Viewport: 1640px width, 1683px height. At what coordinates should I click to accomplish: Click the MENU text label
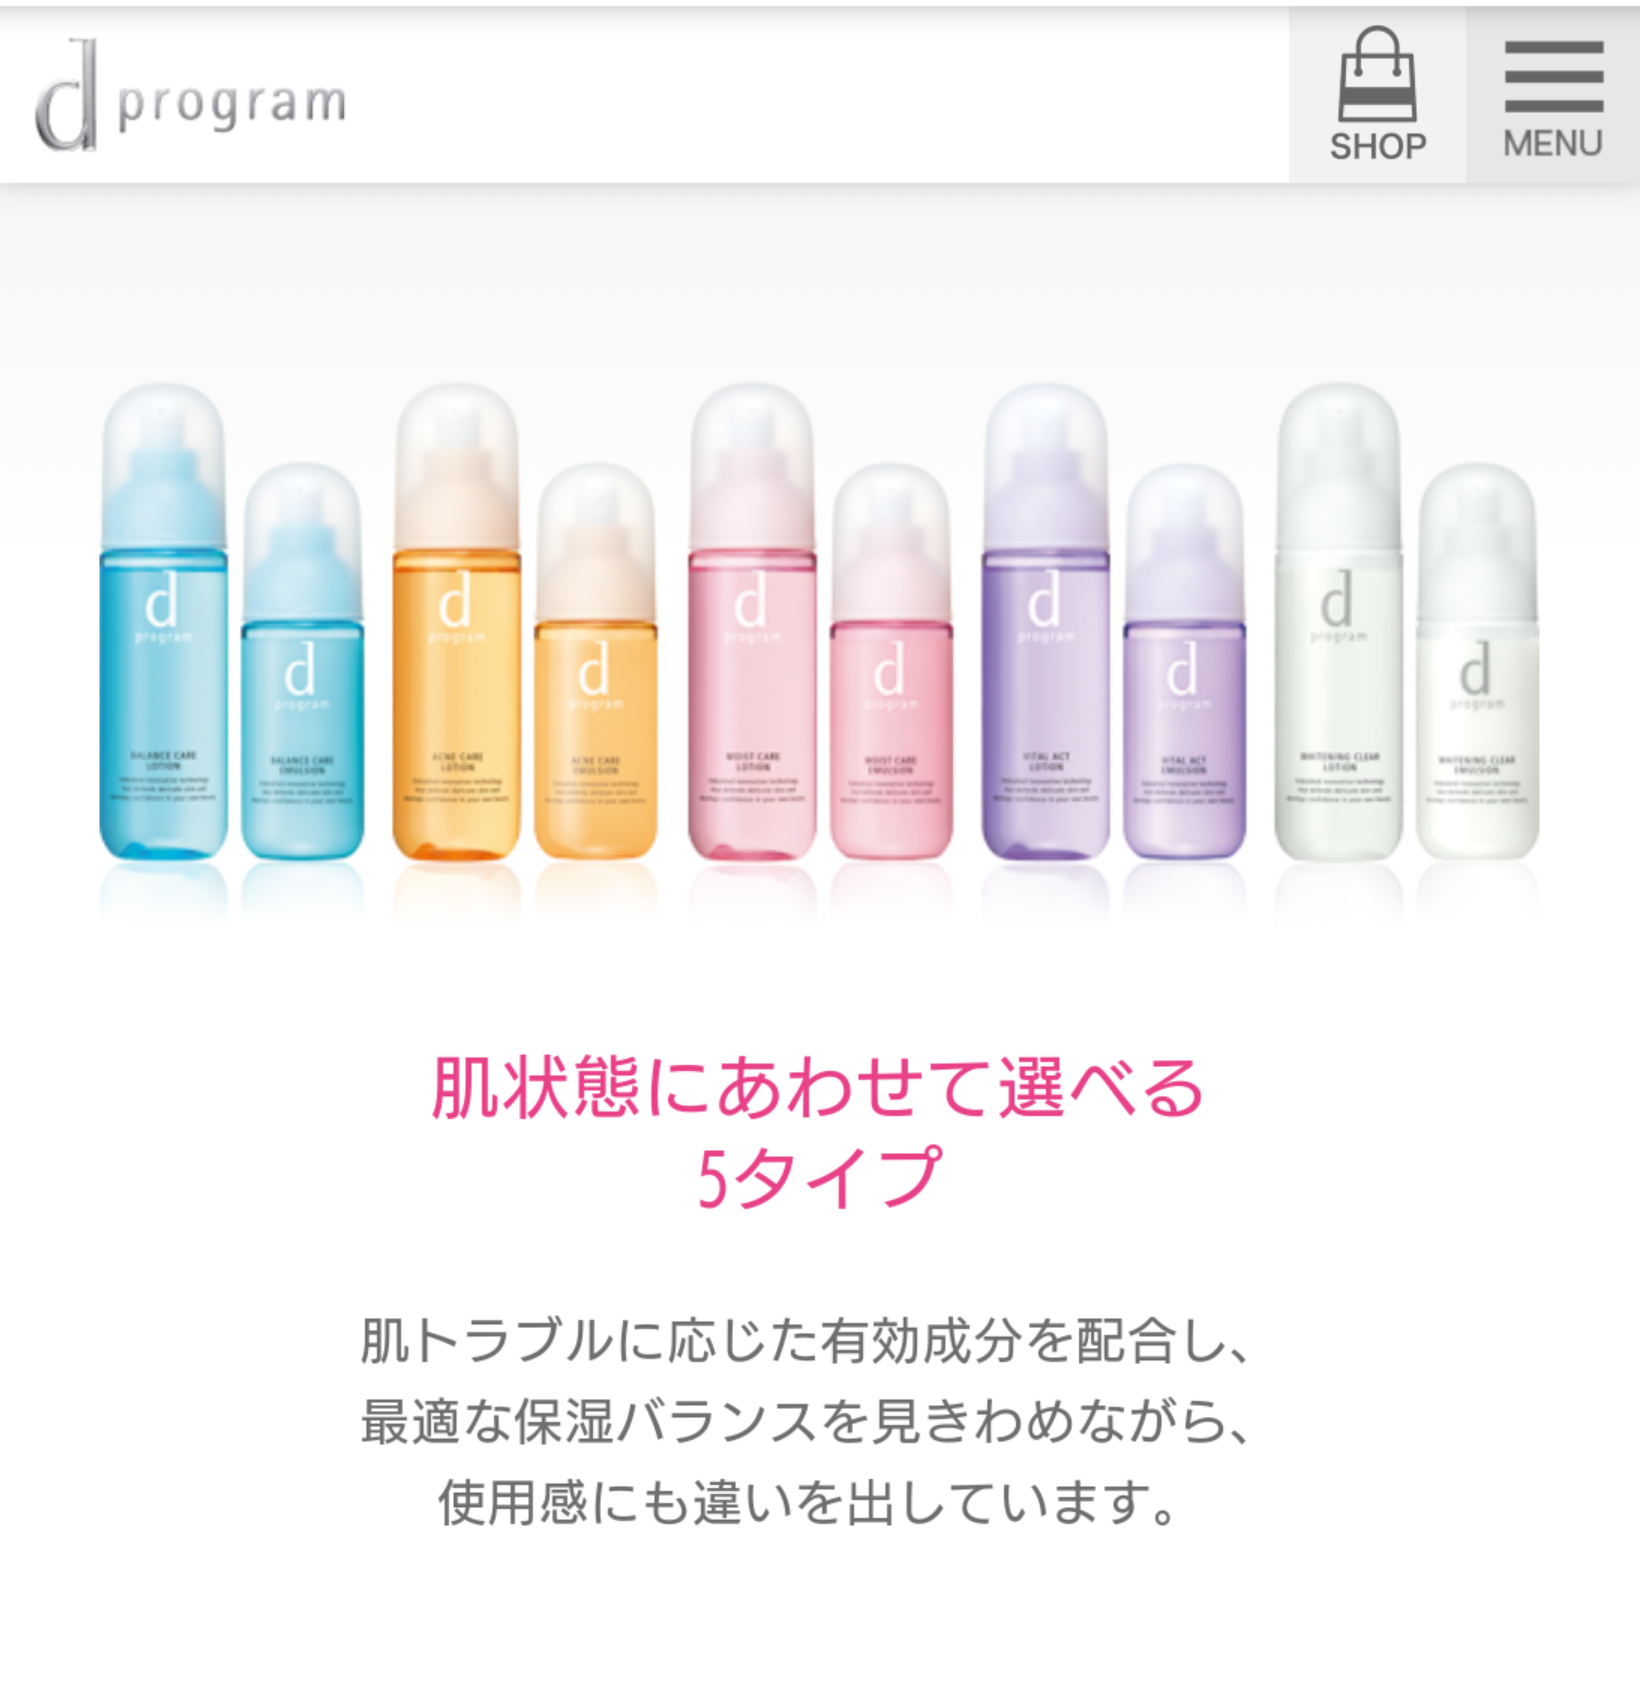click(1553, 143)
